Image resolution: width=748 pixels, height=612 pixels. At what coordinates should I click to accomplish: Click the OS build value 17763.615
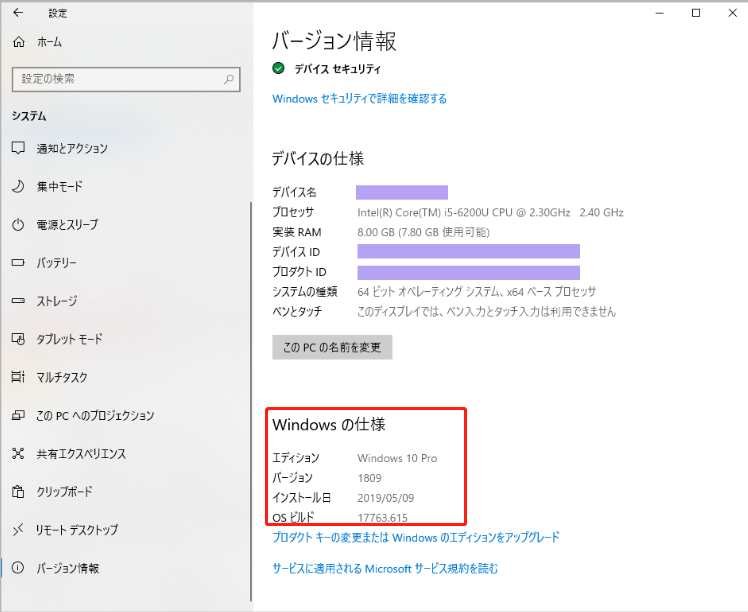click(x=383, y=518)
